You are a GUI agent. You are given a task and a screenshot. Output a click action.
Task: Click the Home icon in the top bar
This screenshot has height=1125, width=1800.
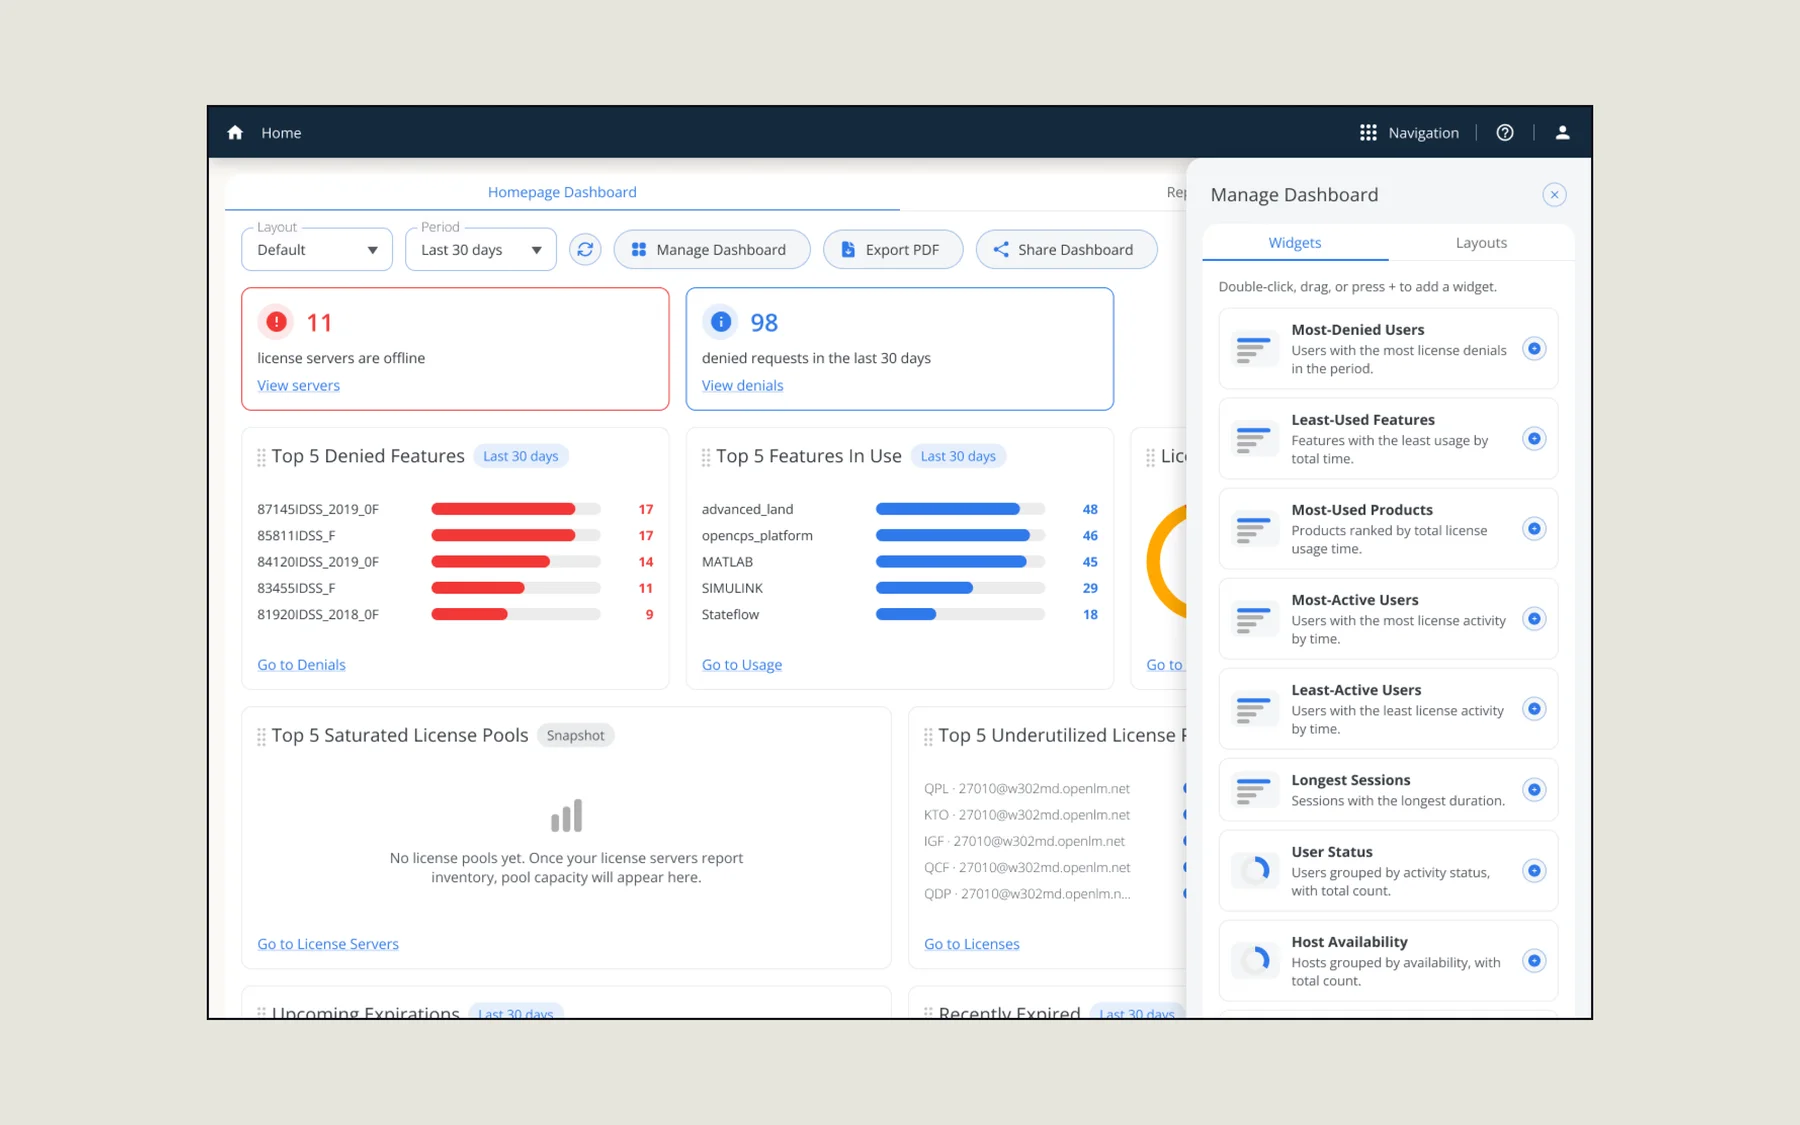[235, 133]
